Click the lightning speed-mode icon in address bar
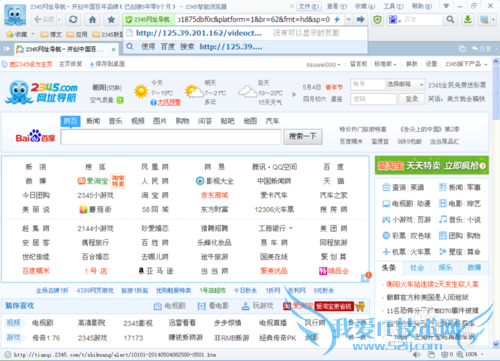 tap(337, 20)
